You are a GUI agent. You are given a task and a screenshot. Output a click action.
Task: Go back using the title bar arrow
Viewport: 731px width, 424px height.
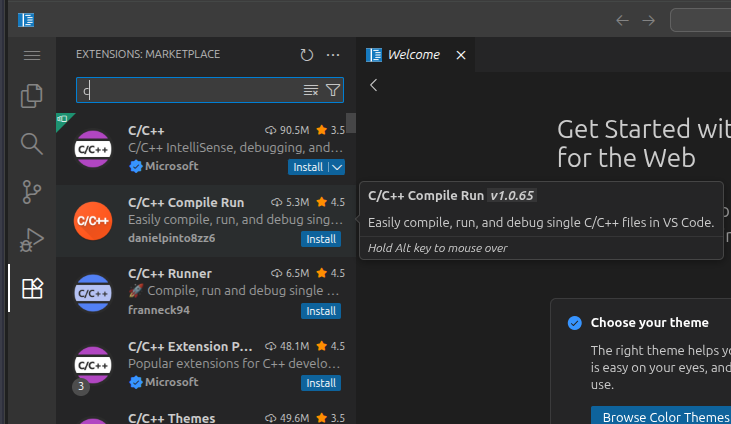pos(622,20)
